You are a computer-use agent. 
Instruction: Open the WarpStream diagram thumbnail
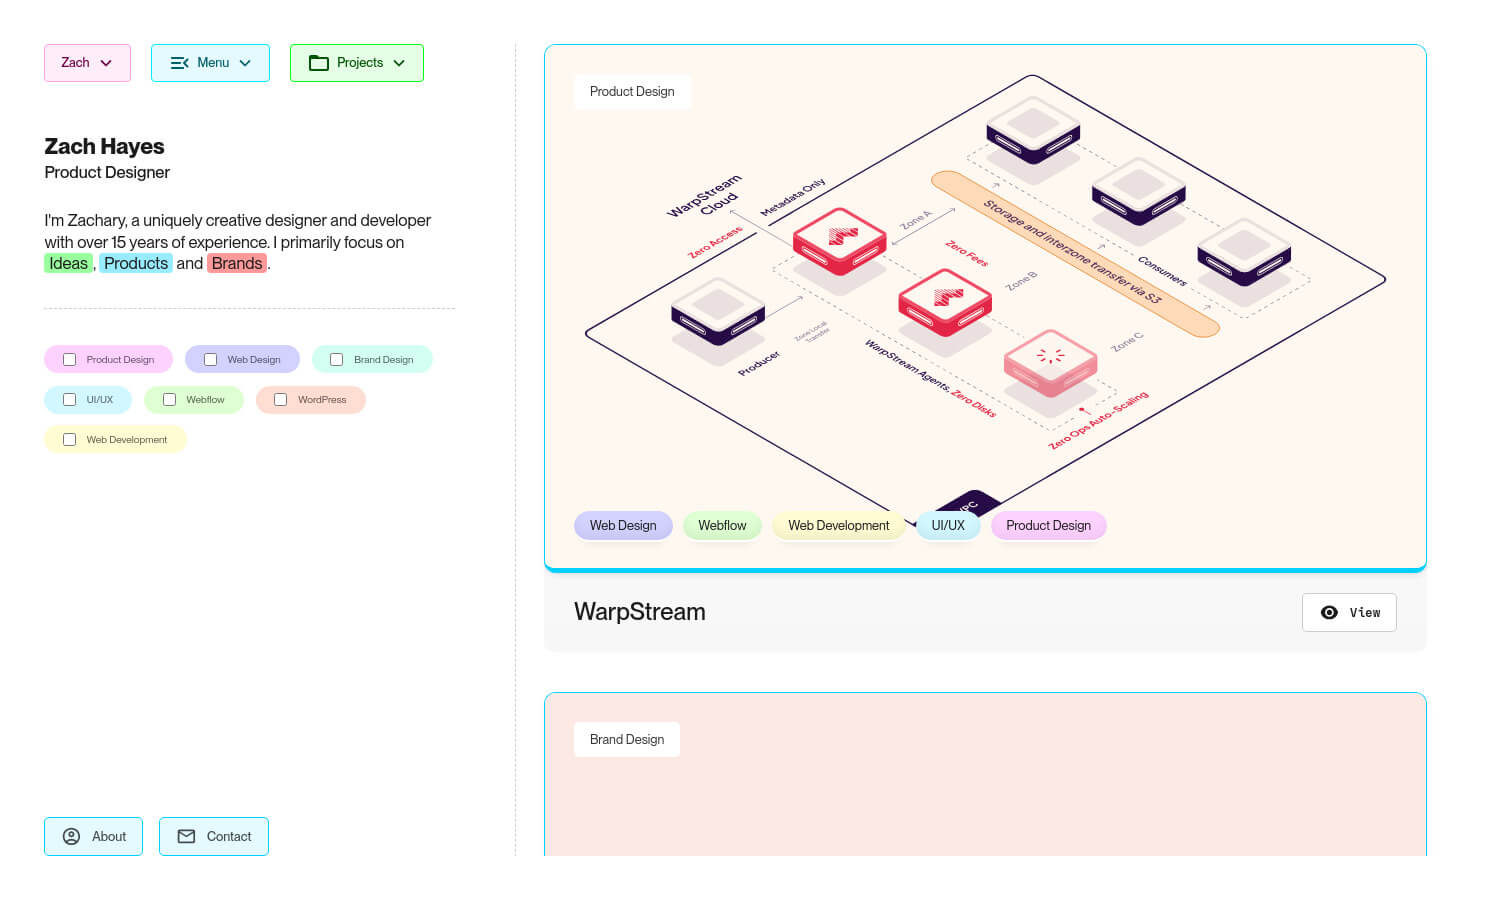pyautogui.click(x=985, y=307)
